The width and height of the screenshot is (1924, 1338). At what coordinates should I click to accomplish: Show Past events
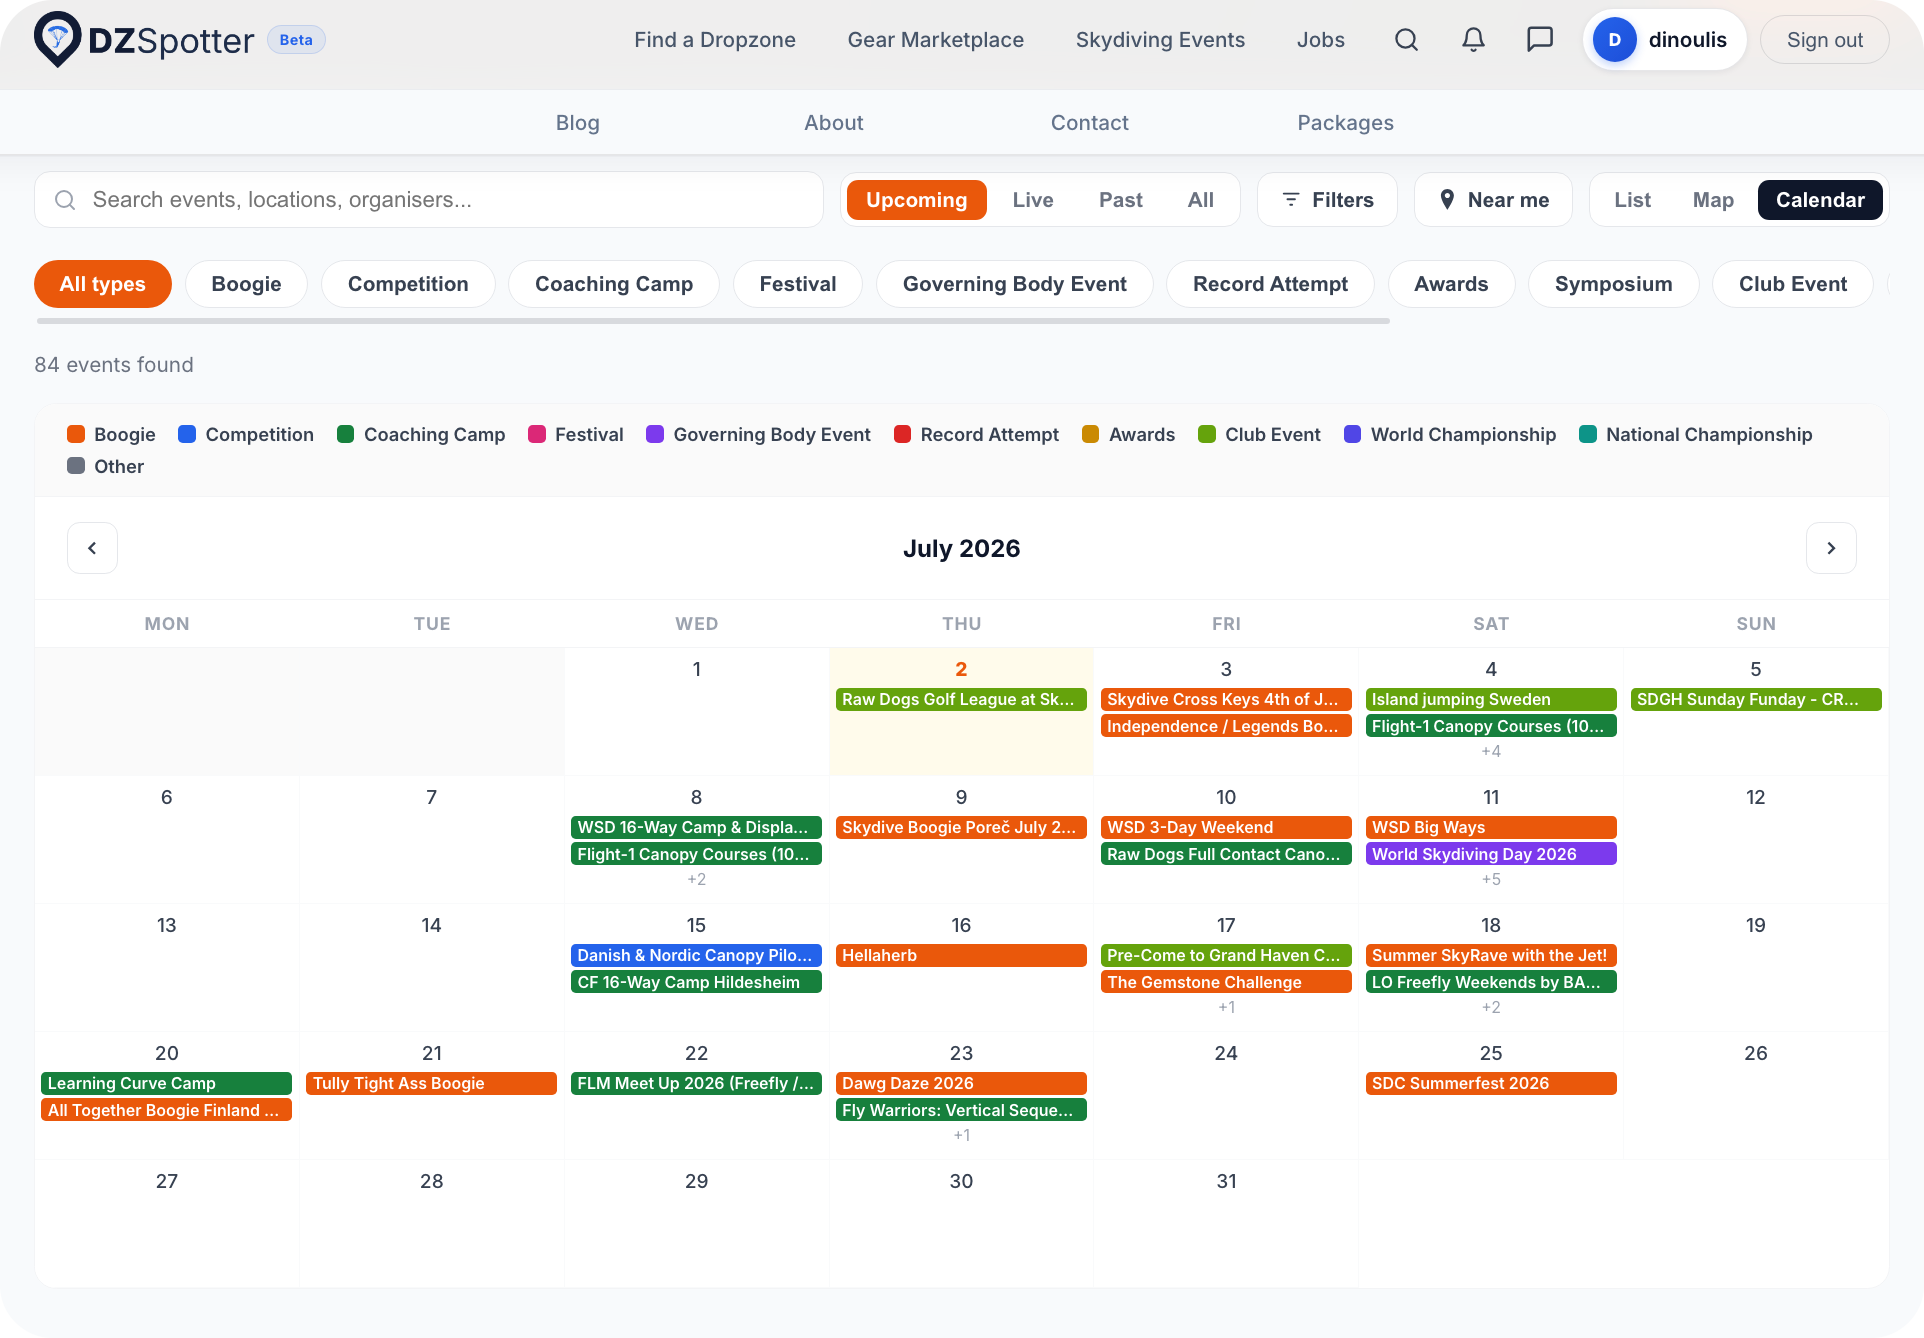tap(1120, 200)
